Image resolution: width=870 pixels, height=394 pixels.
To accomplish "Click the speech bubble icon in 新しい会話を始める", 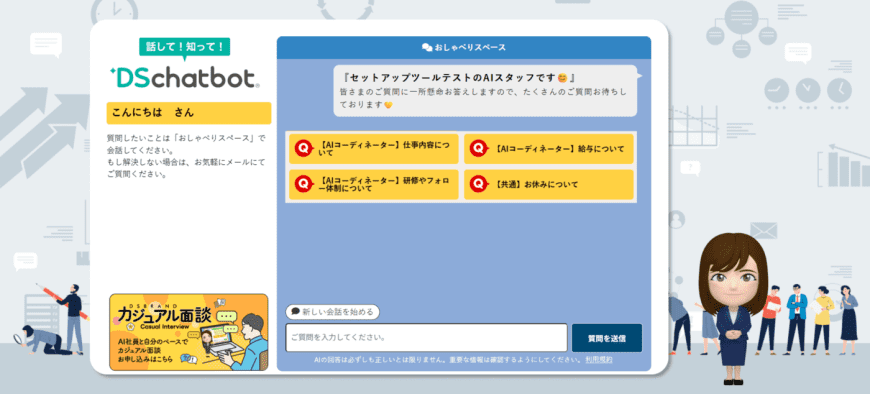I will [x=295, y=312].
